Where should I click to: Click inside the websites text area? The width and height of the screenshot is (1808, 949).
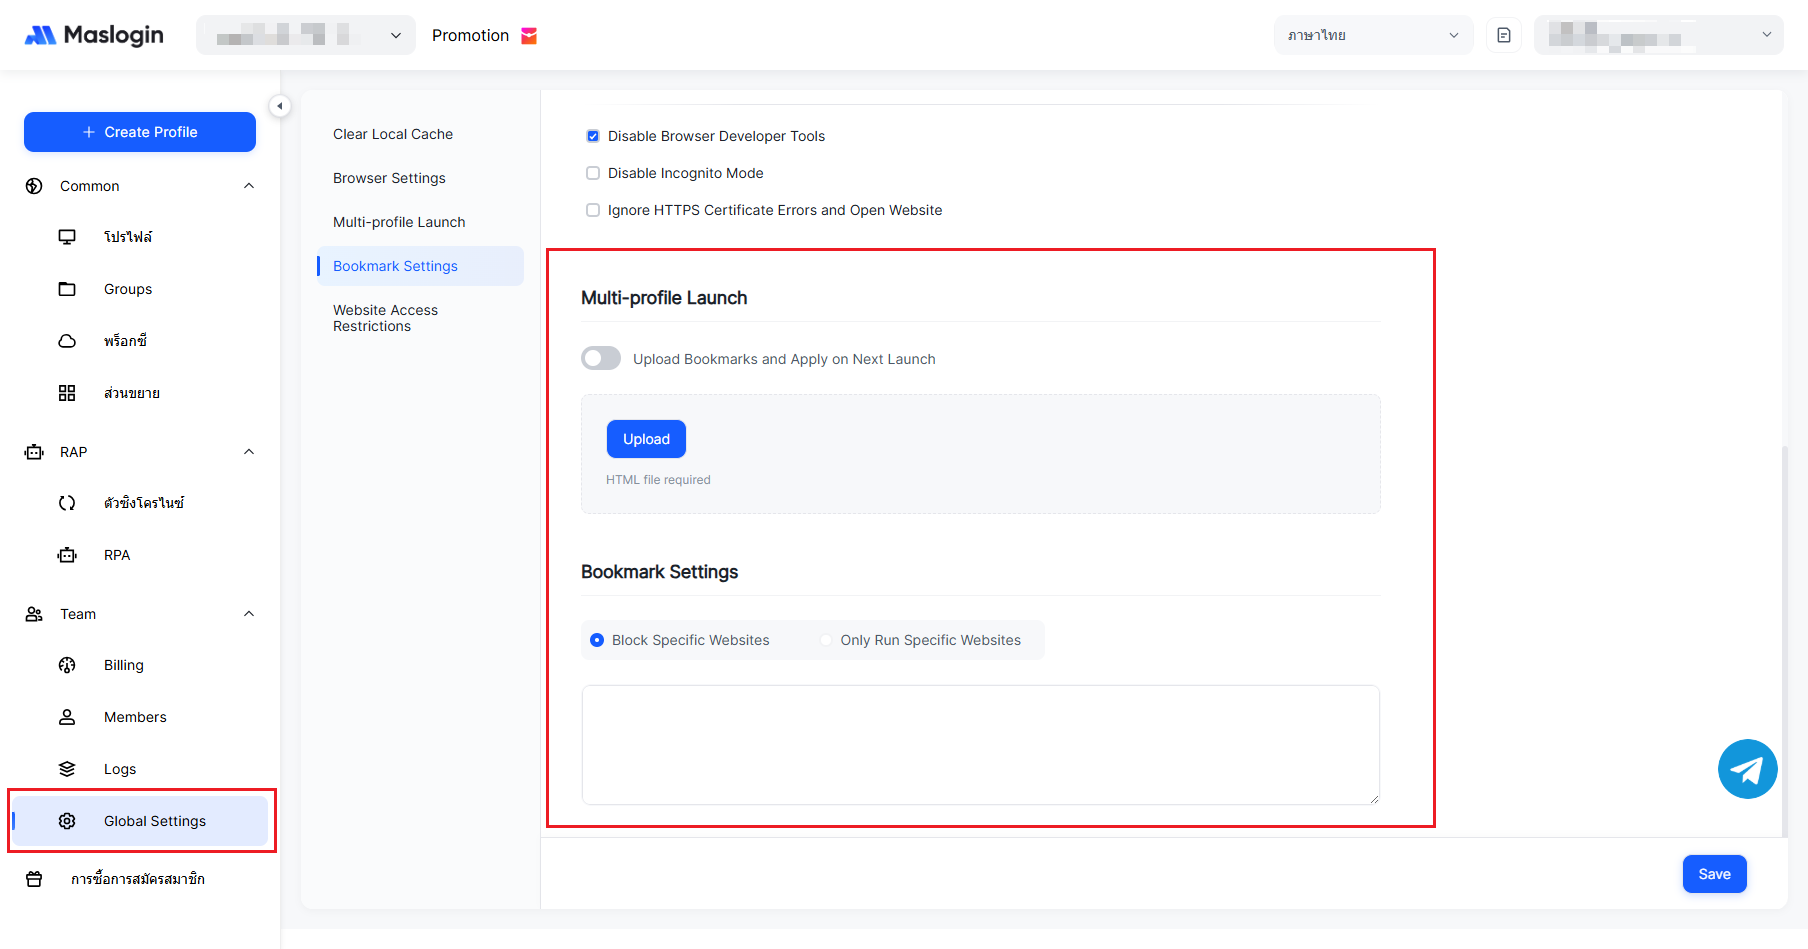pyautogui.click(x=980, y=745)
